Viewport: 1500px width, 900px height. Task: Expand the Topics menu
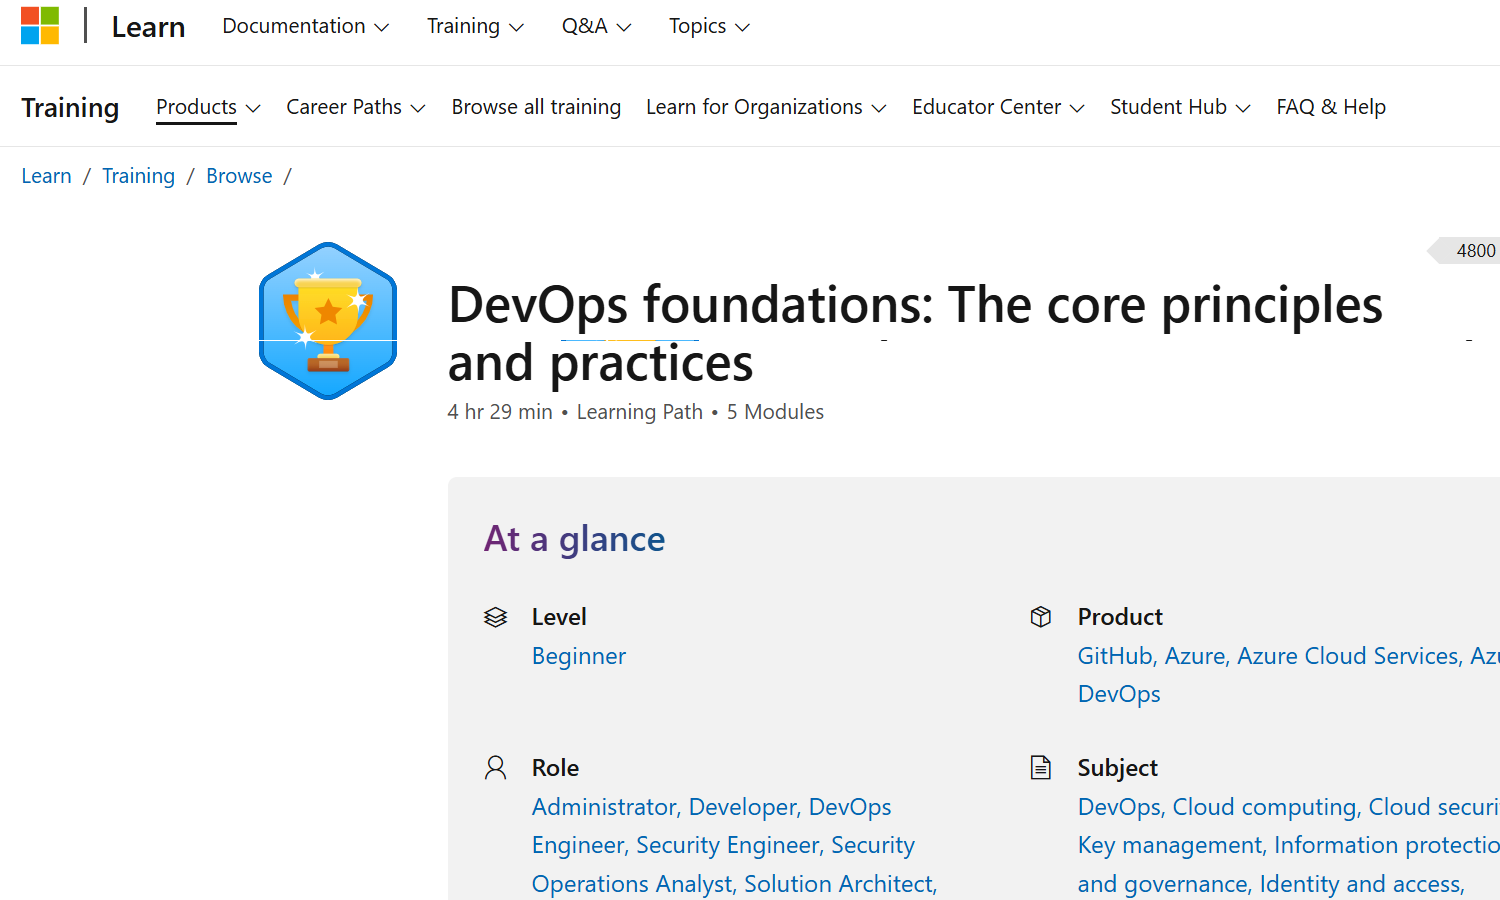click(708, 27)
